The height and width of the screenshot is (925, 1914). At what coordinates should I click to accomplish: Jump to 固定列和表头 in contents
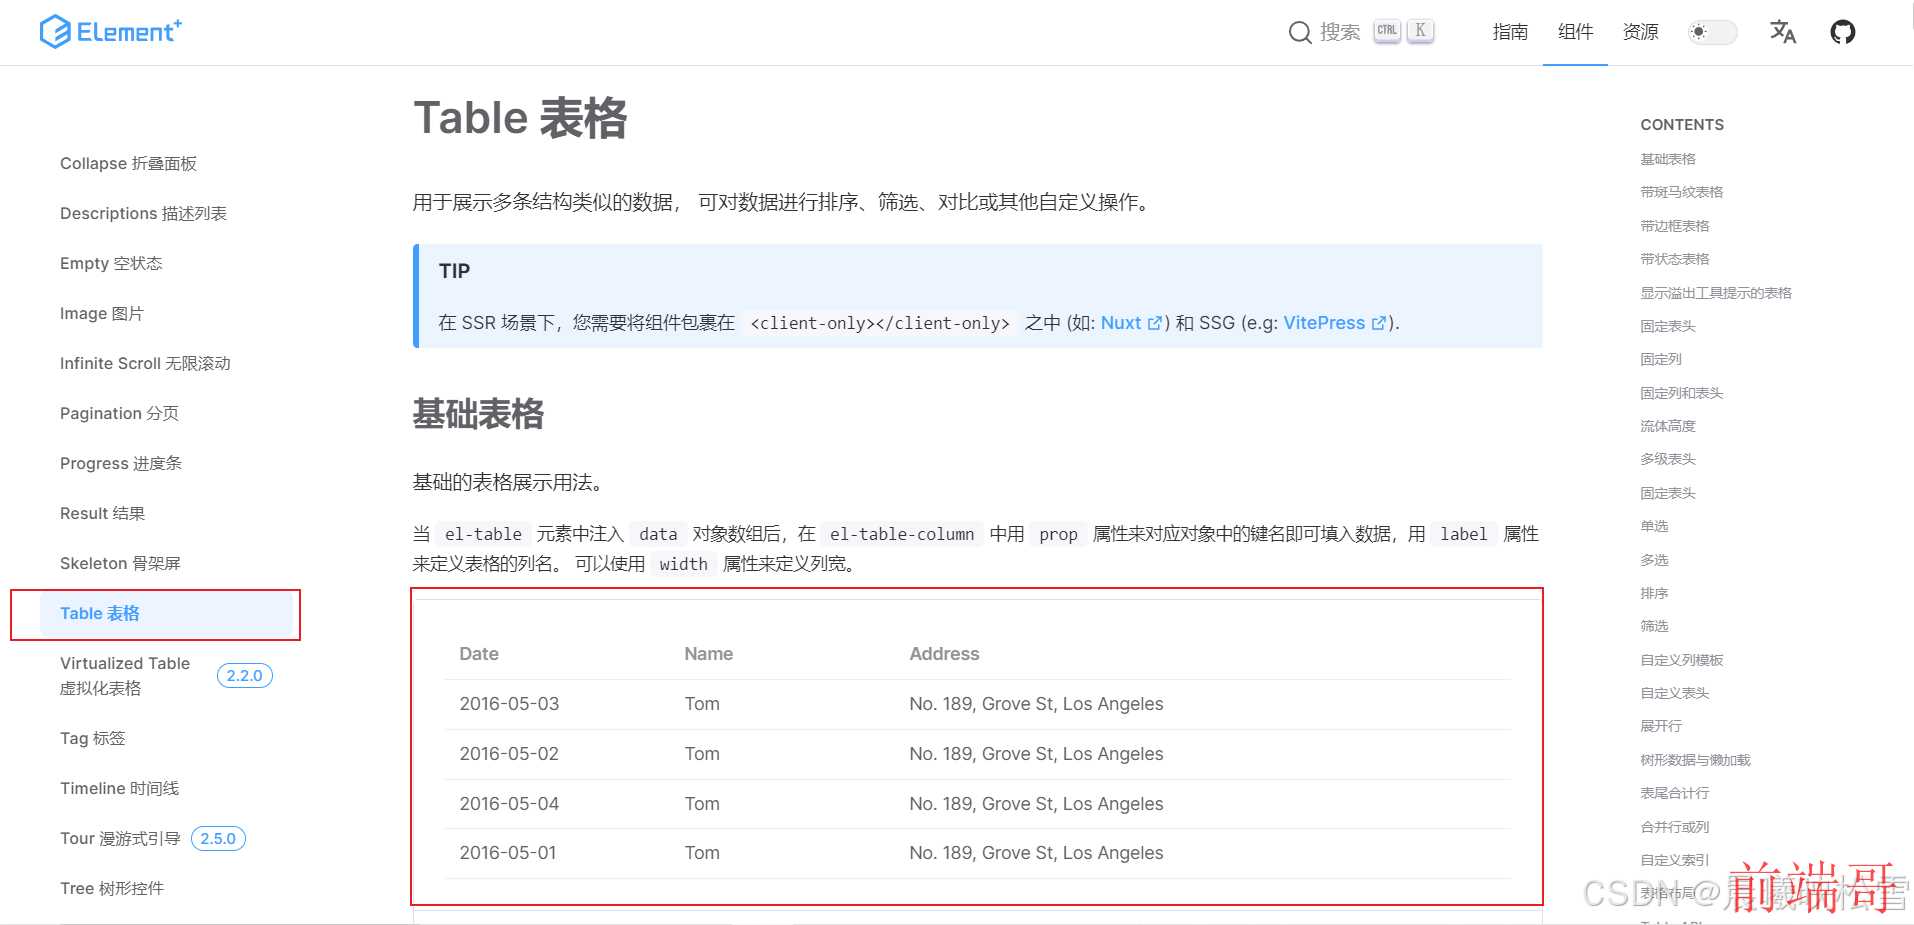1682,393
